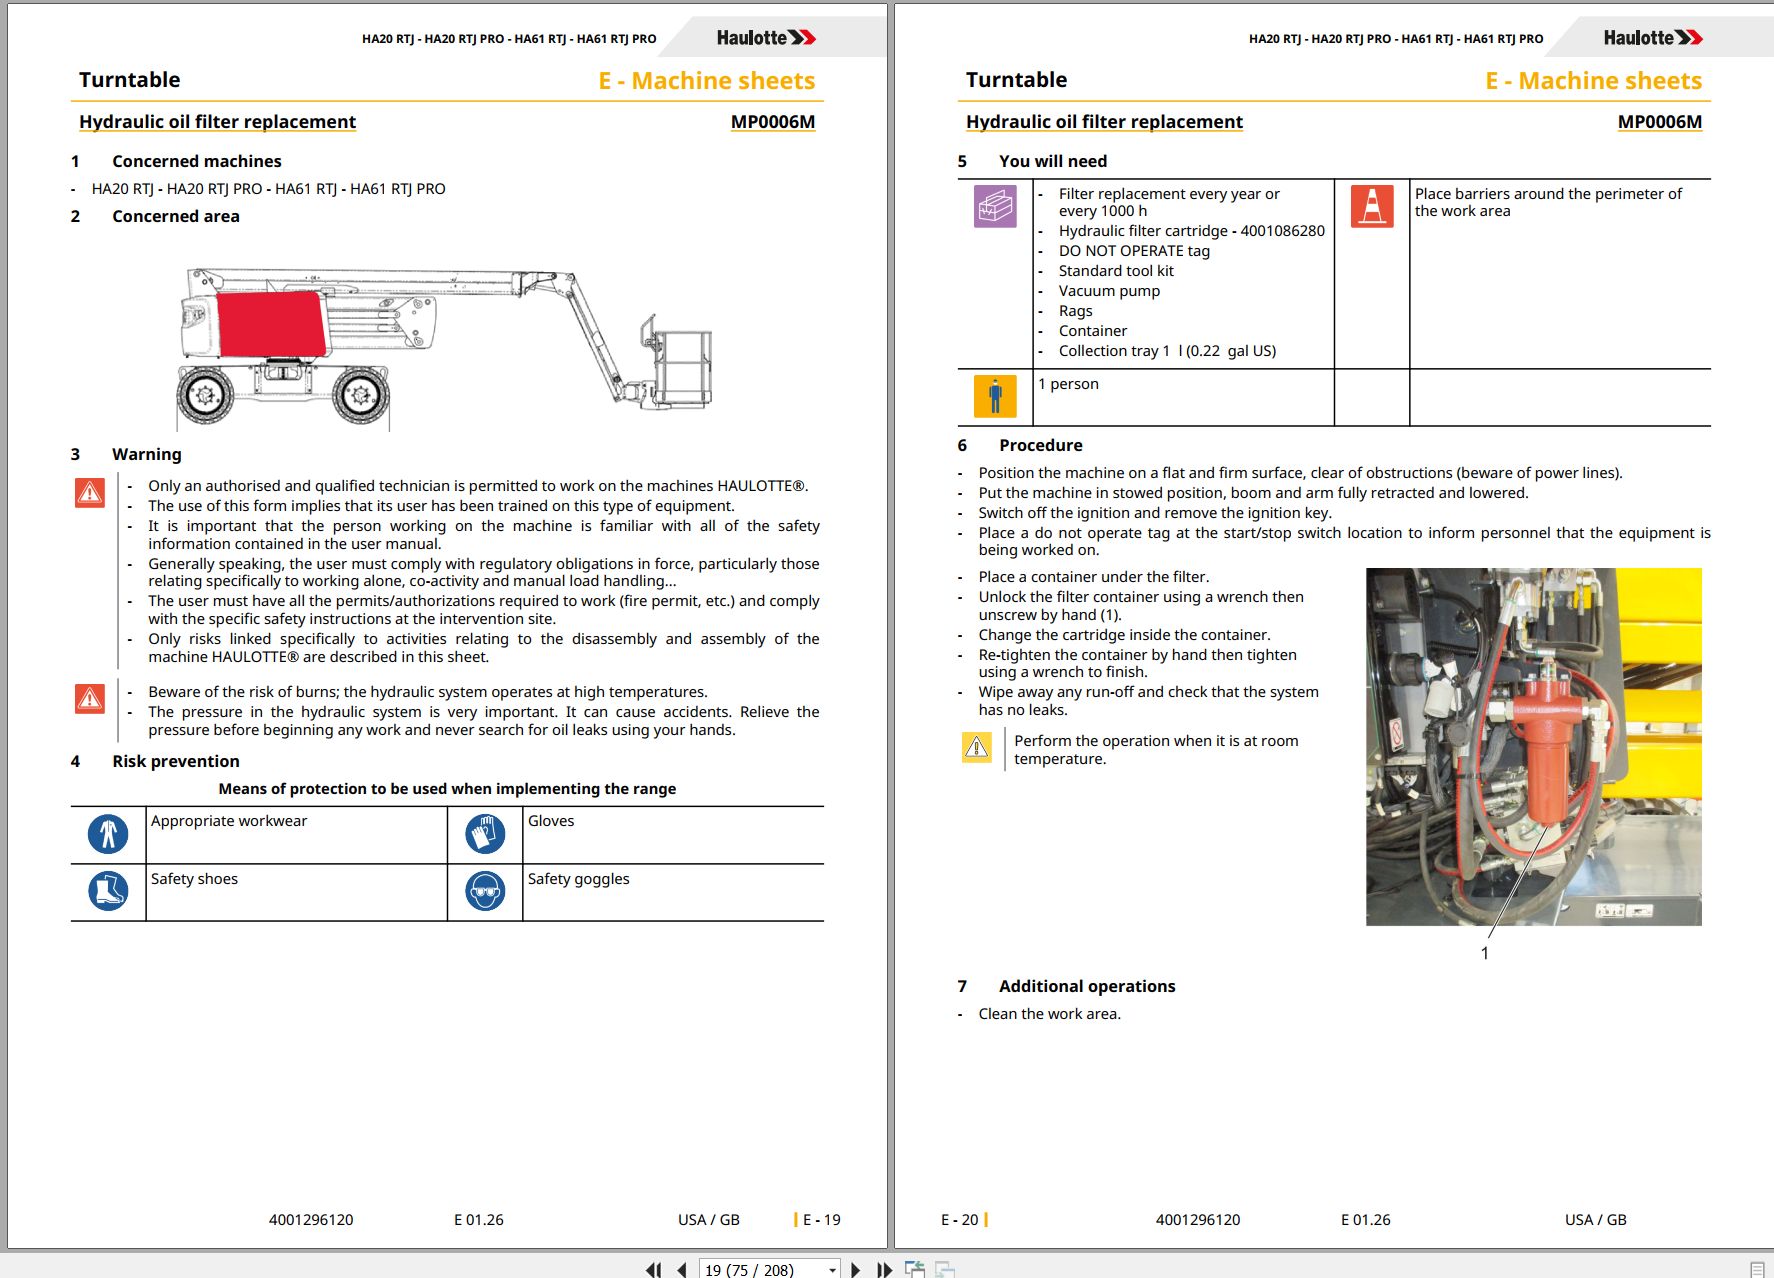Click the callout number 1 under photo
The width and height of the screenshot is (1774, 1278).
click(1484, 953)
